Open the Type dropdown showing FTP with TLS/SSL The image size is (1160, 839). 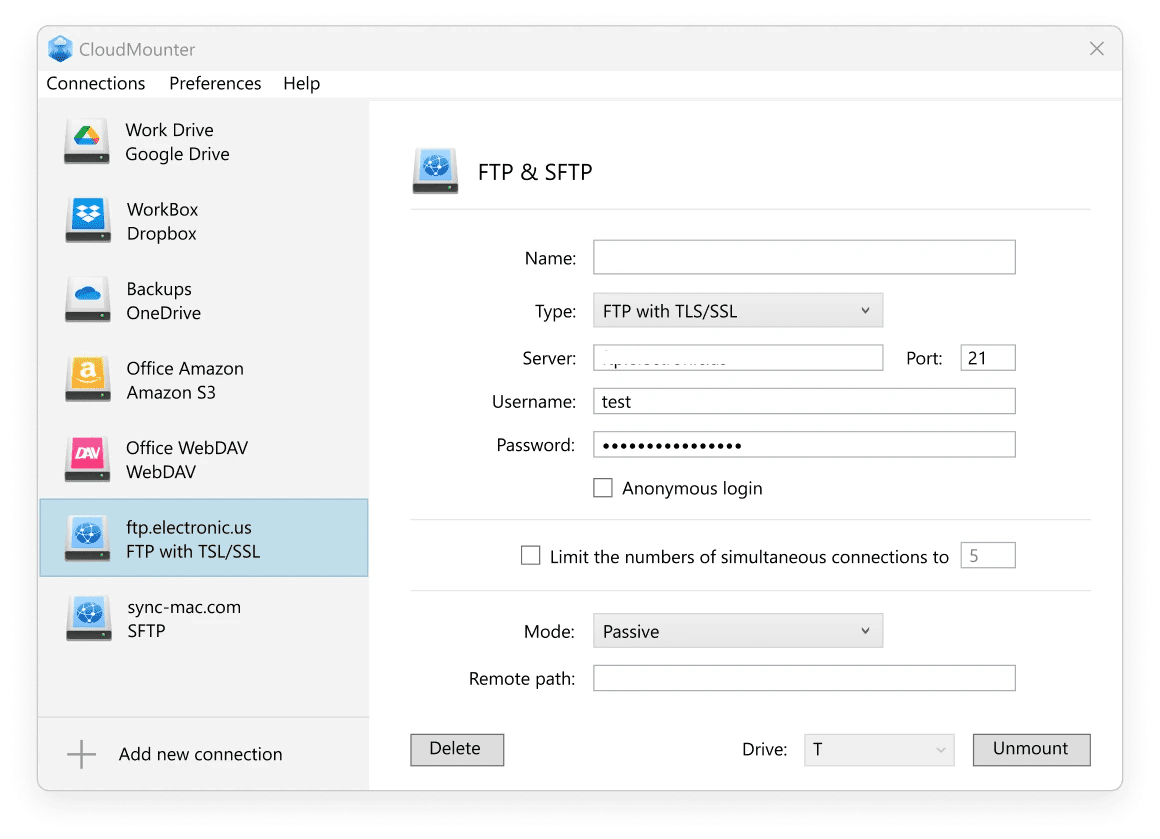[x=737, y=311]
